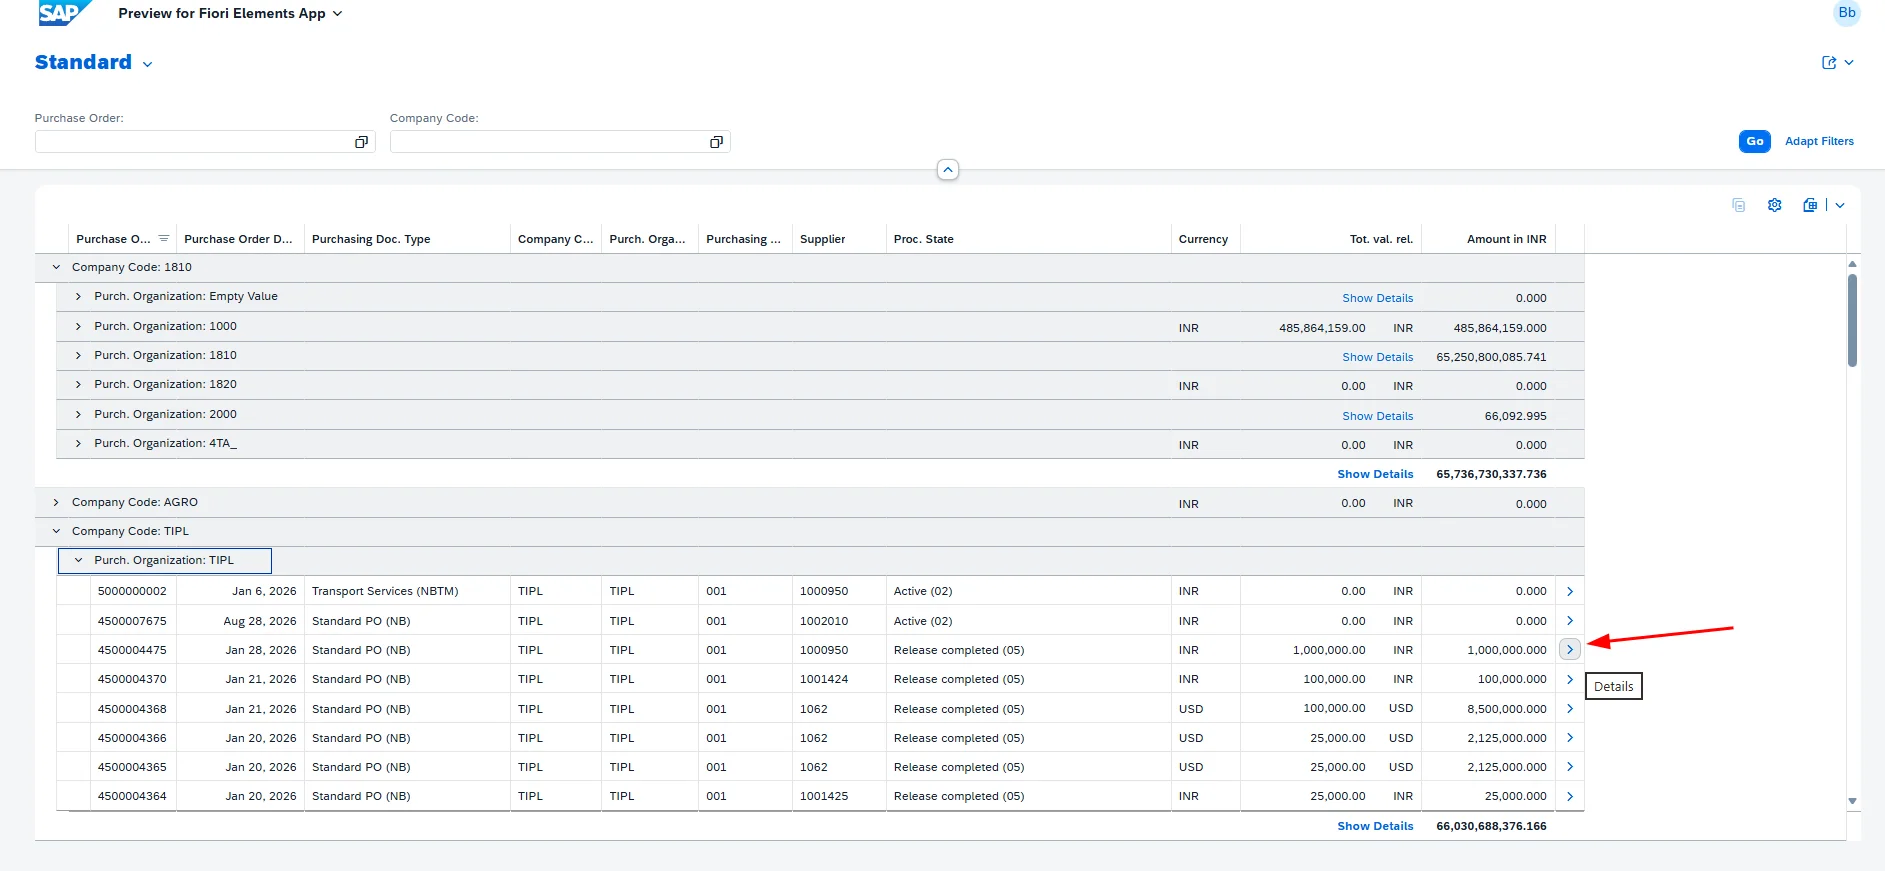Open value help for Company Code
The width and height of the screenshot is (1885, 871).
click(x=716, y=142)
